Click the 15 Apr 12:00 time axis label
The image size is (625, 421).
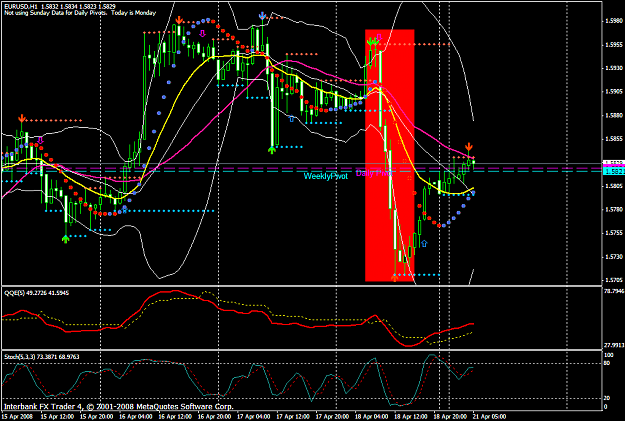(x=57, y=417)
